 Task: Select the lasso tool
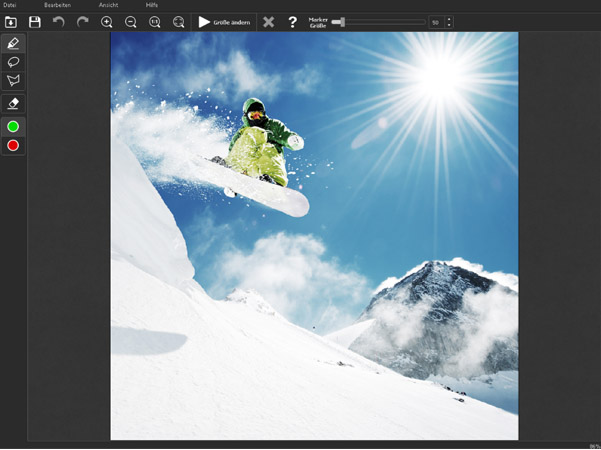pyautogui.click(x=13, y=62)
